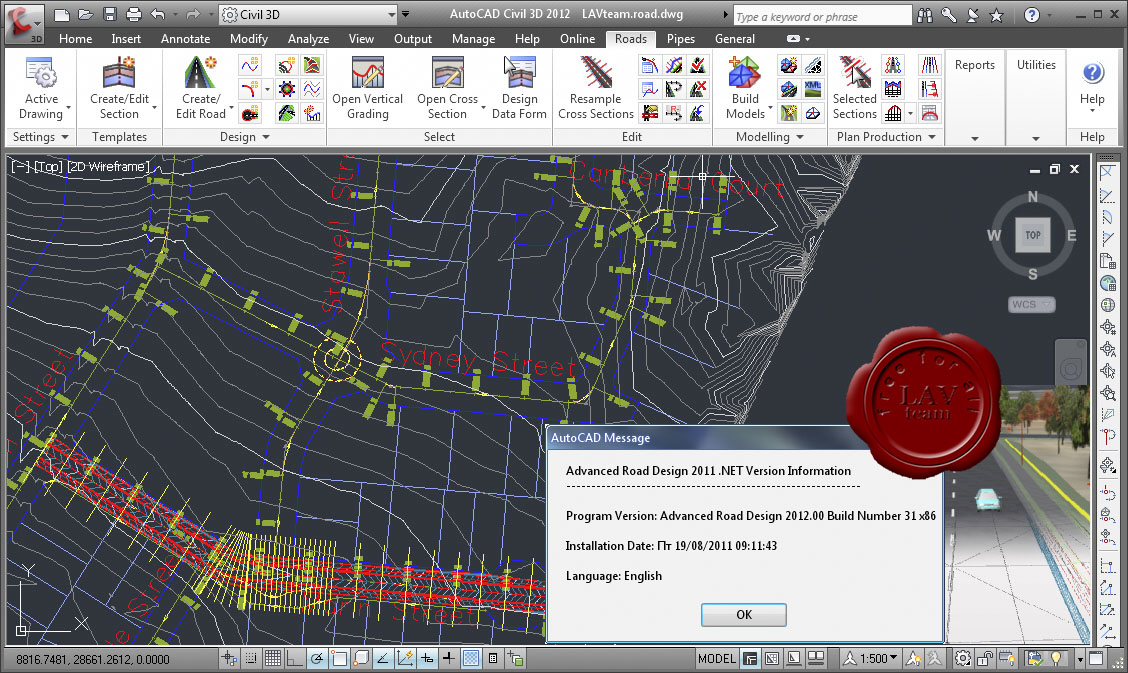Plot the drawing with the printer icon
Screen dimensions: 1128x673
[x=134, y=14]
